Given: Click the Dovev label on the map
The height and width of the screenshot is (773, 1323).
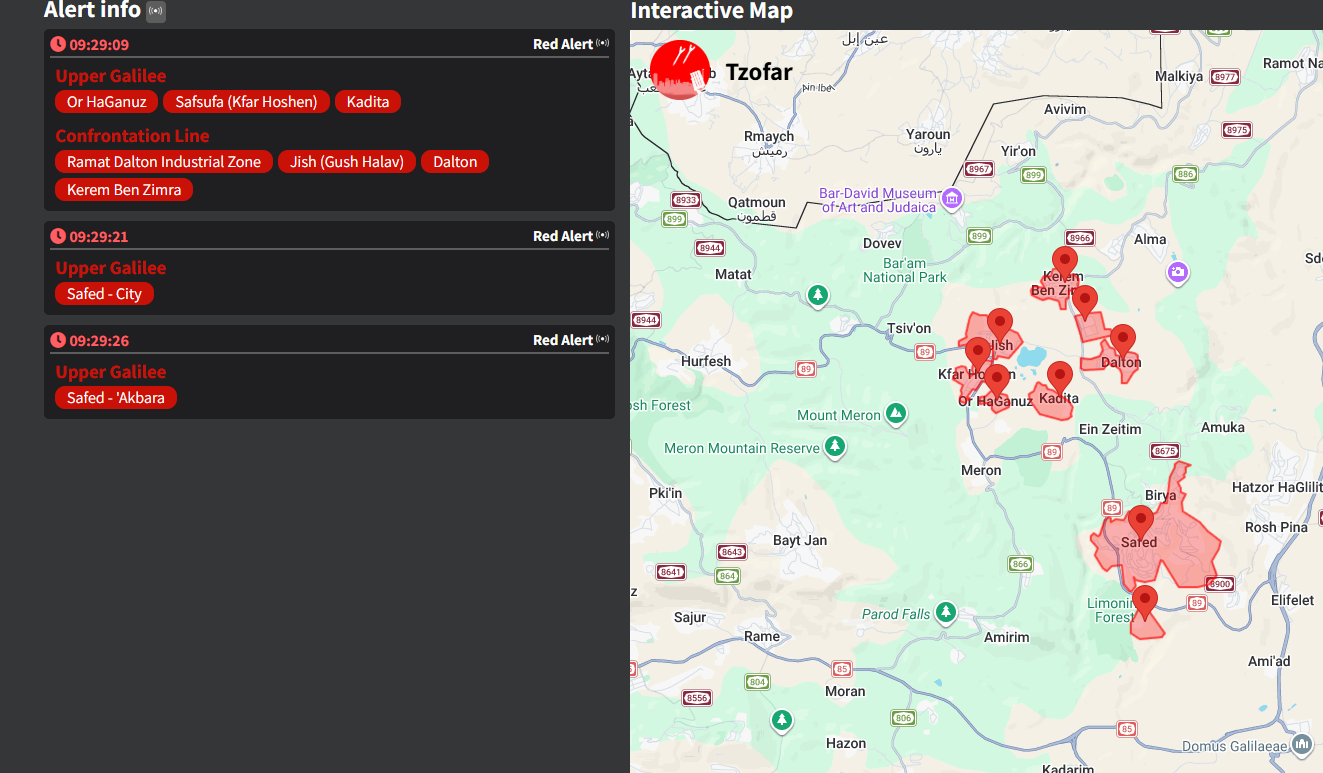Looking at the screenshot, I should 882,243.
